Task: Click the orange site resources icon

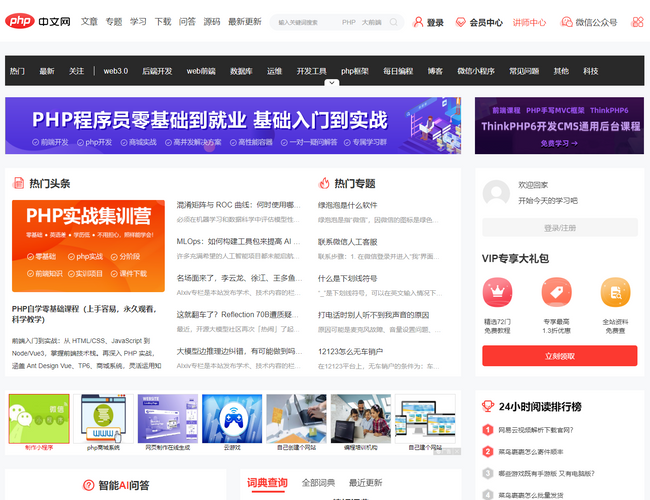Action: (x=615, y=293)
